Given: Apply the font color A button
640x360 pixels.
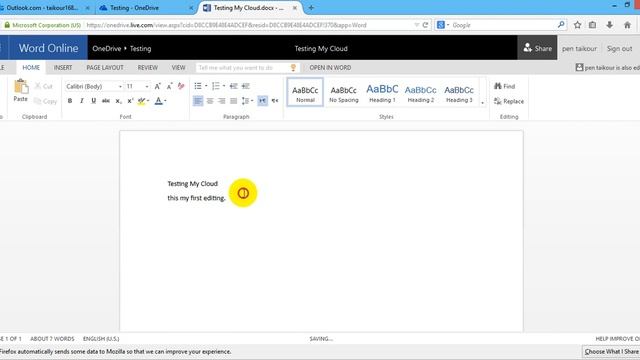Looking at the screenshot, I should (x=158, y=101).
